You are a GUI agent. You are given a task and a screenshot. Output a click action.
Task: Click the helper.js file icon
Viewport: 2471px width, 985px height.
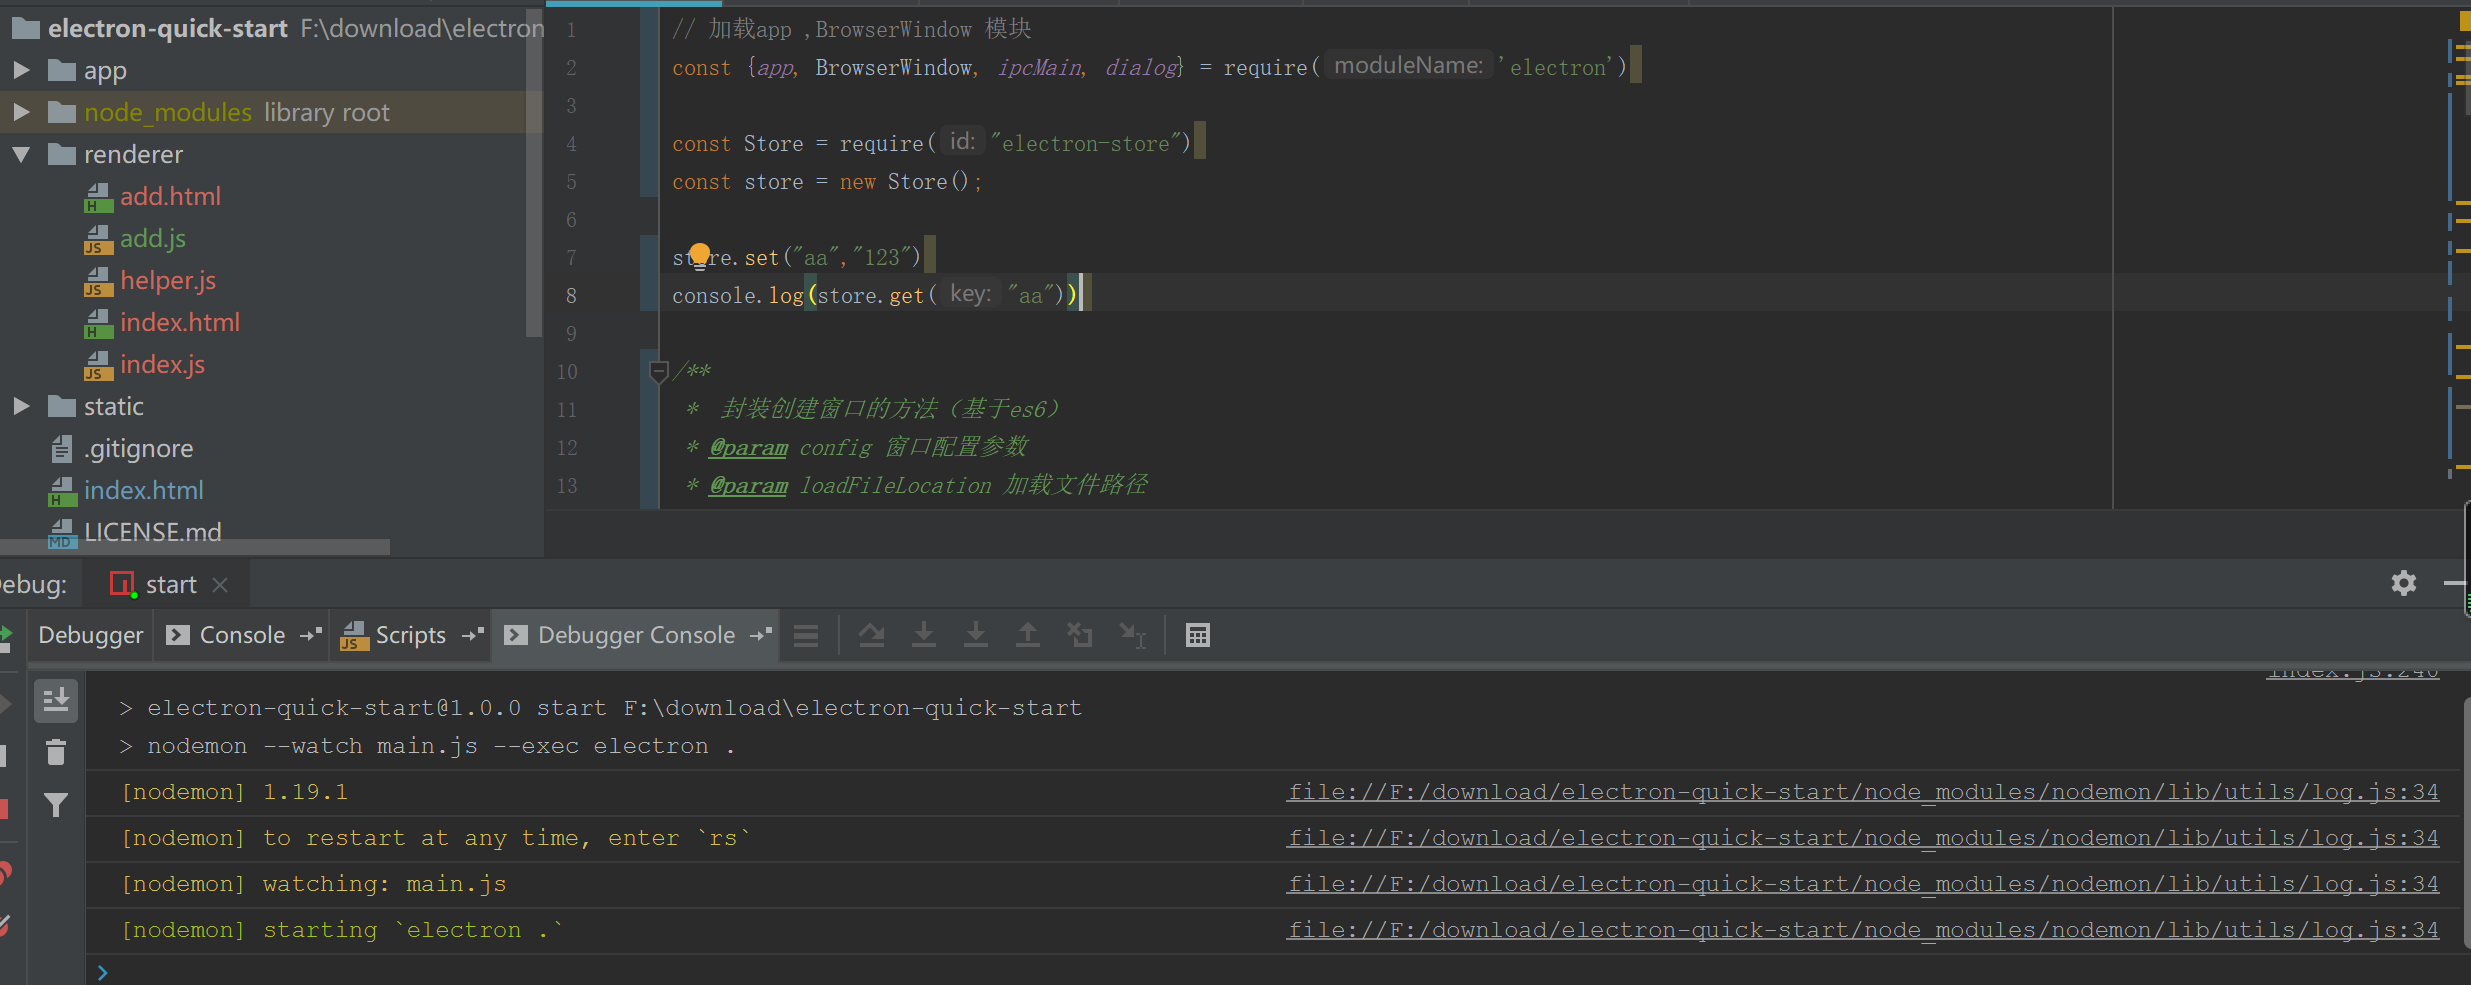pos(98,281)
